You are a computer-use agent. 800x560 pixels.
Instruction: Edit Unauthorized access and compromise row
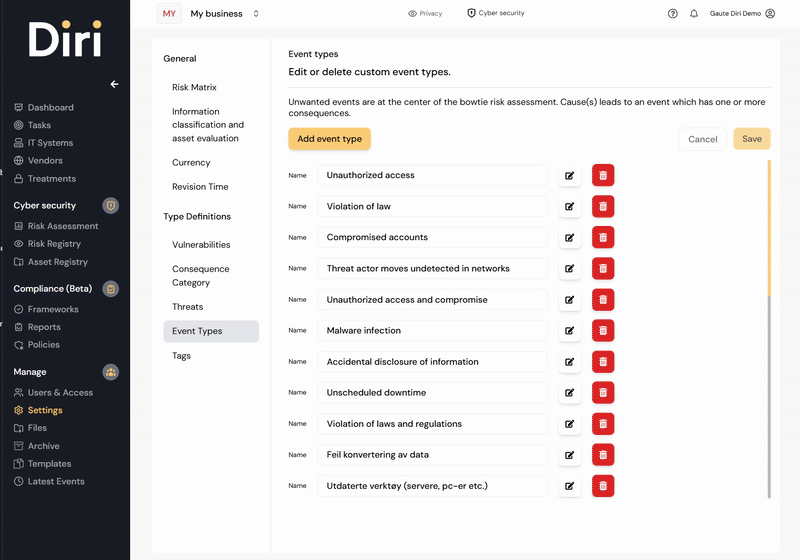tap(569, 300)
